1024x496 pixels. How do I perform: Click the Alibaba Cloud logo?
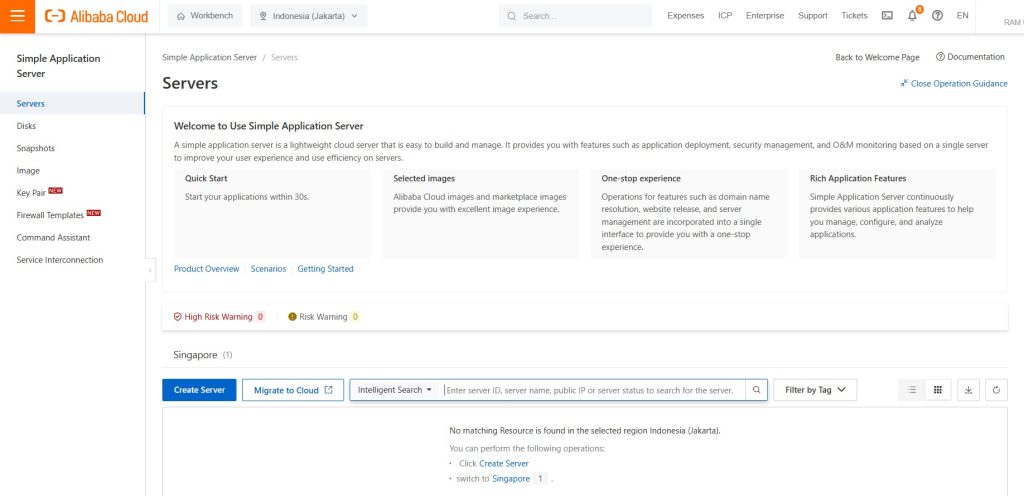[x=96, y=16]
